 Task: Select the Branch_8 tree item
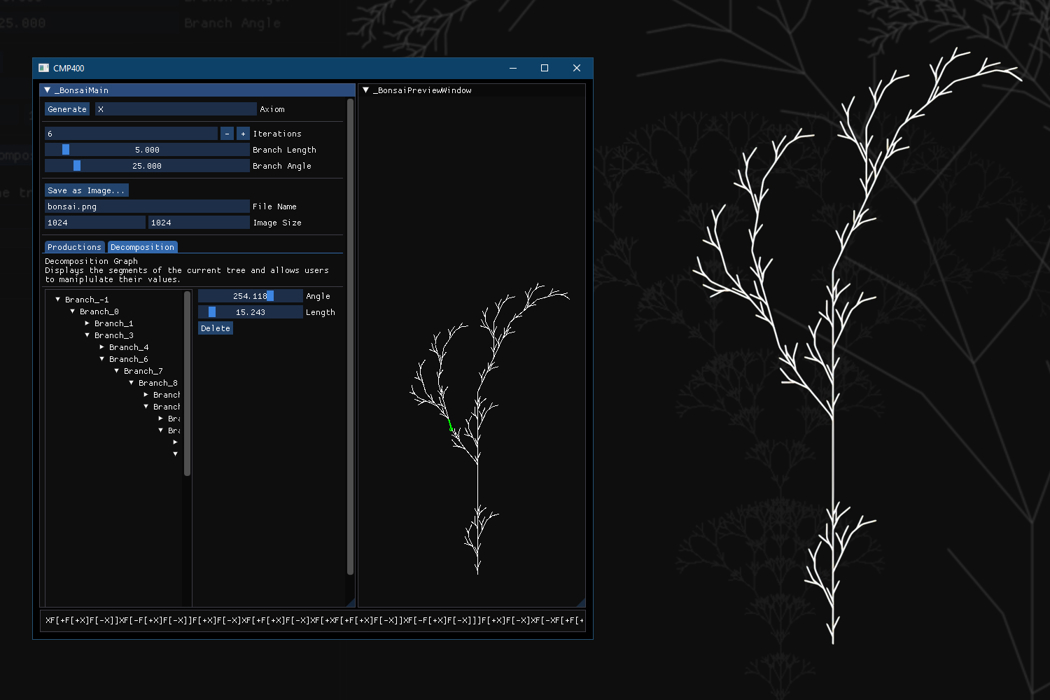tap(158, 383)
